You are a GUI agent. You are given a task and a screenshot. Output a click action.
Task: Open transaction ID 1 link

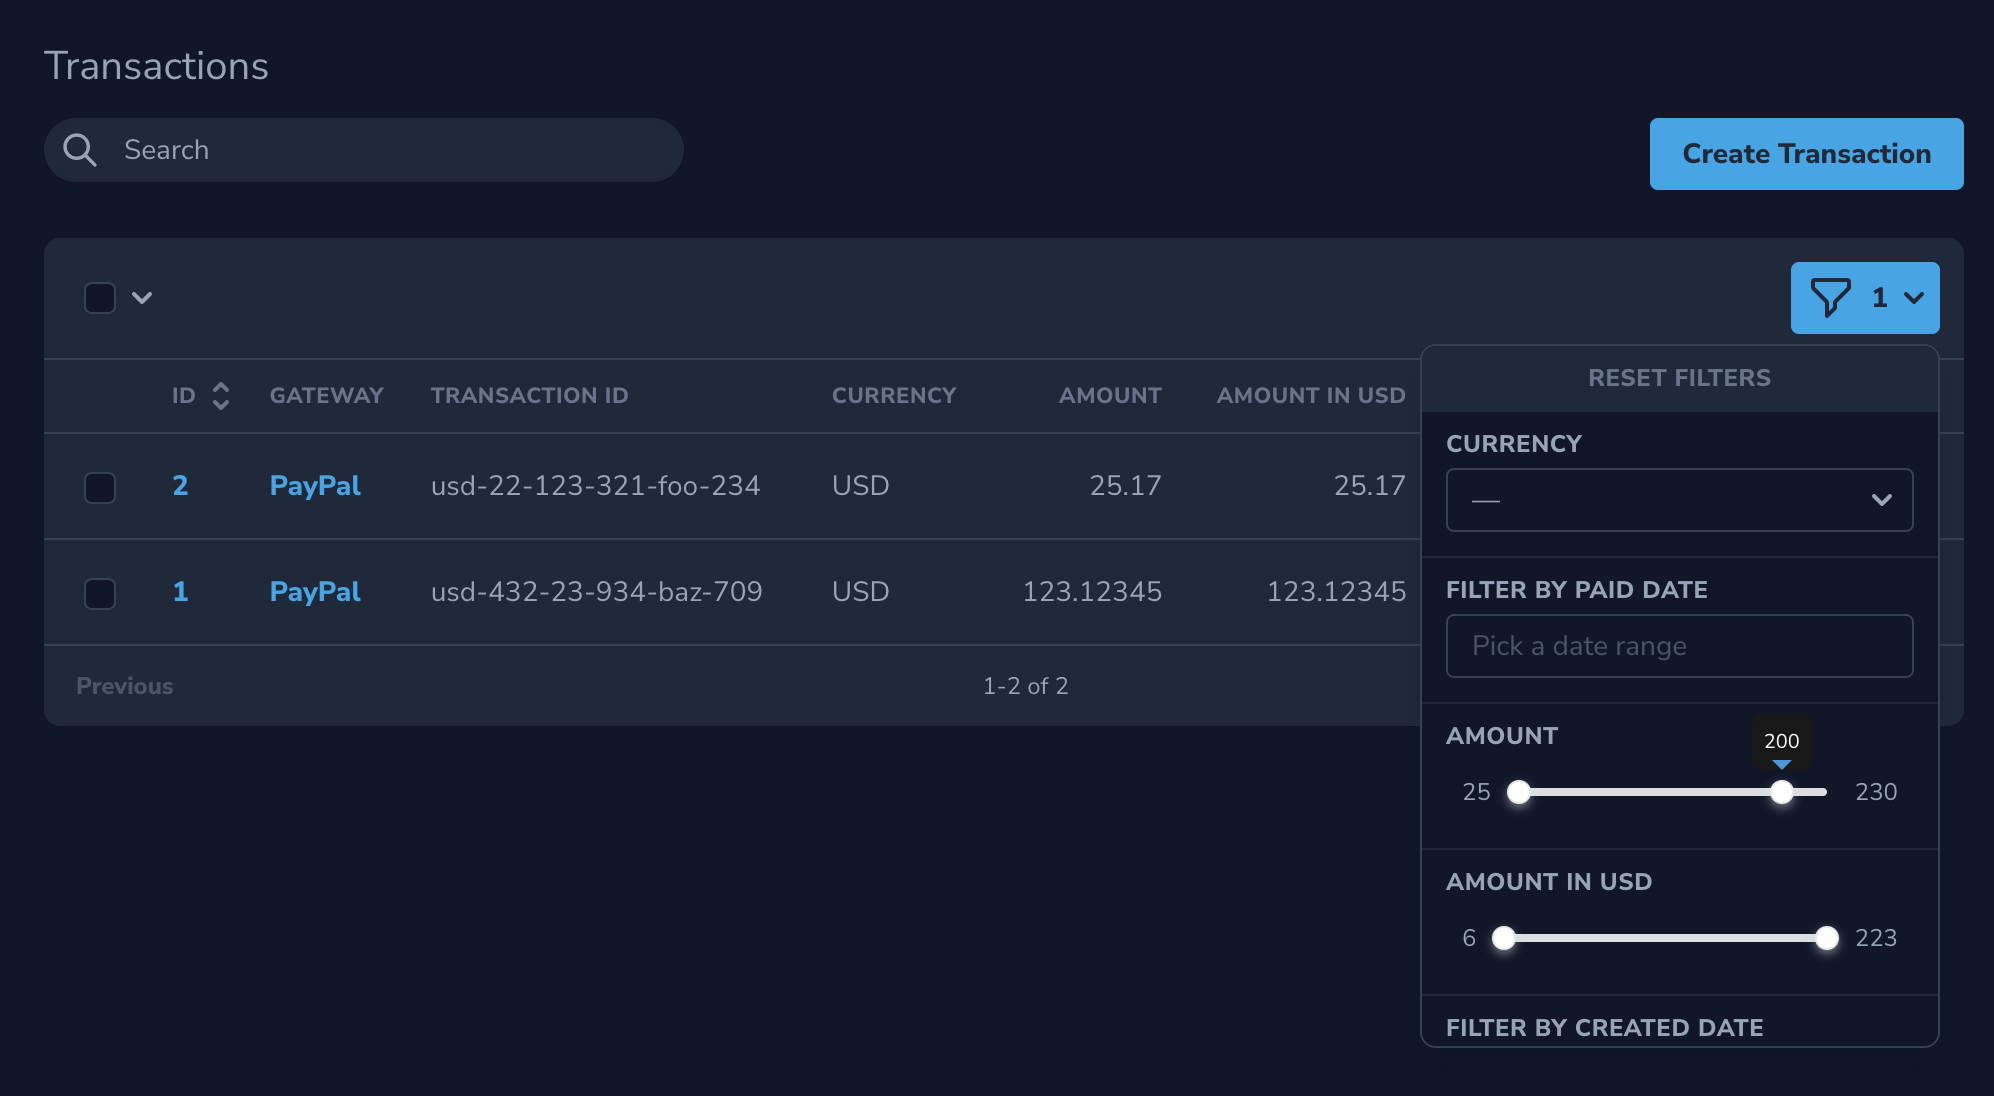[x=180, y=592]
